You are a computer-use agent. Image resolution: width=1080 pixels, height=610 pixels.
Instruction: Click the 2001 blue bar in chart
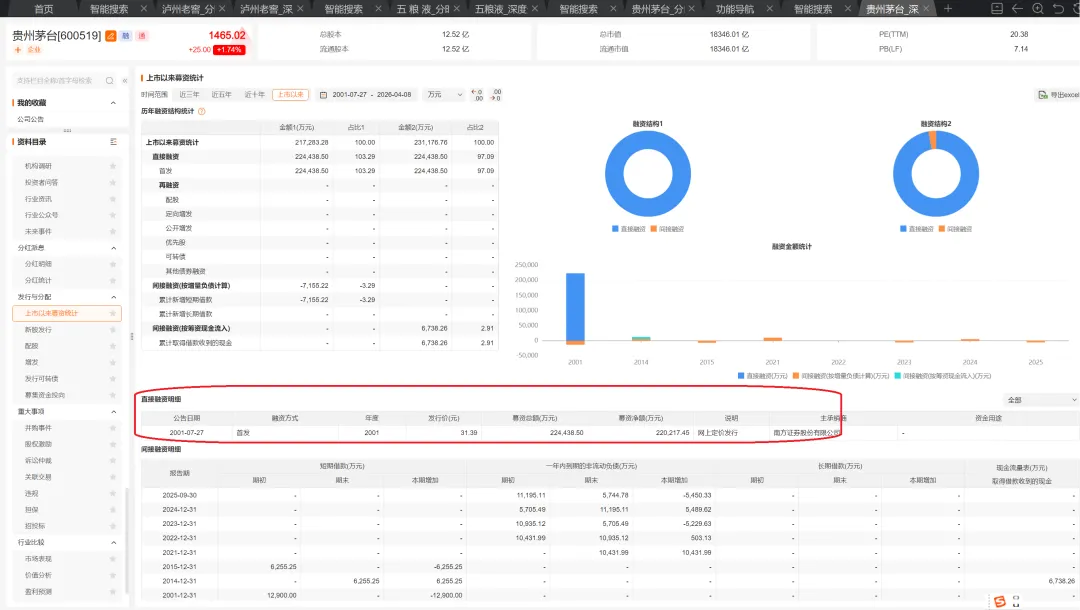(x=575, y=306)
